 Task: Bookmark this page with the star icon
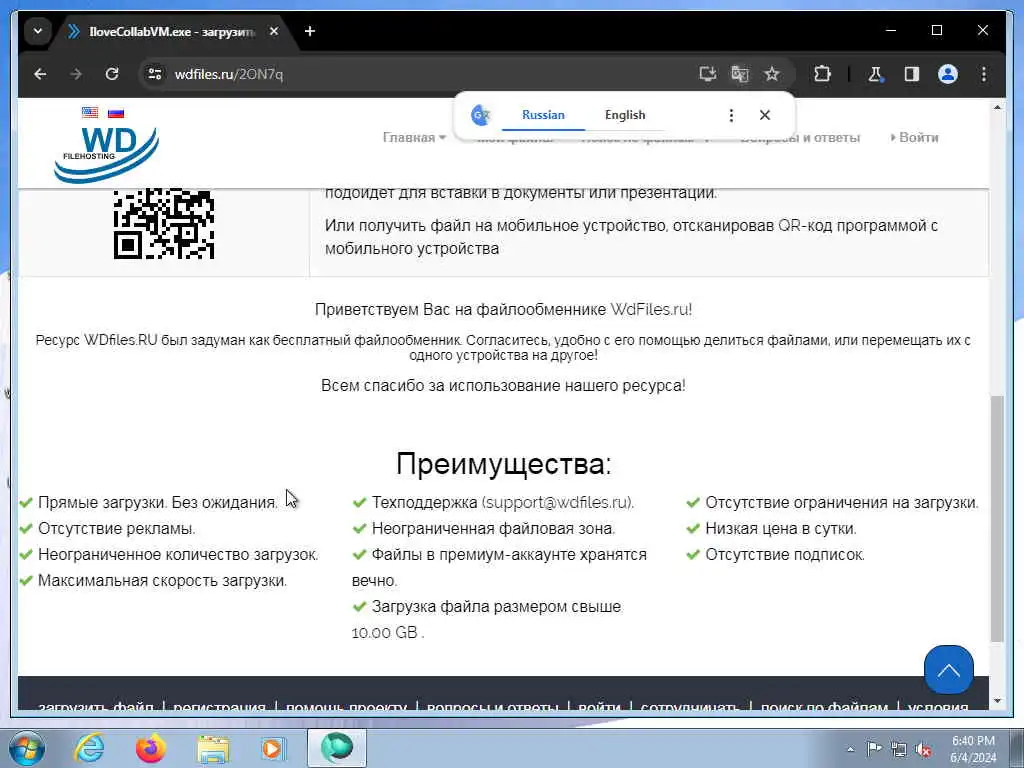tap(772, 74)
